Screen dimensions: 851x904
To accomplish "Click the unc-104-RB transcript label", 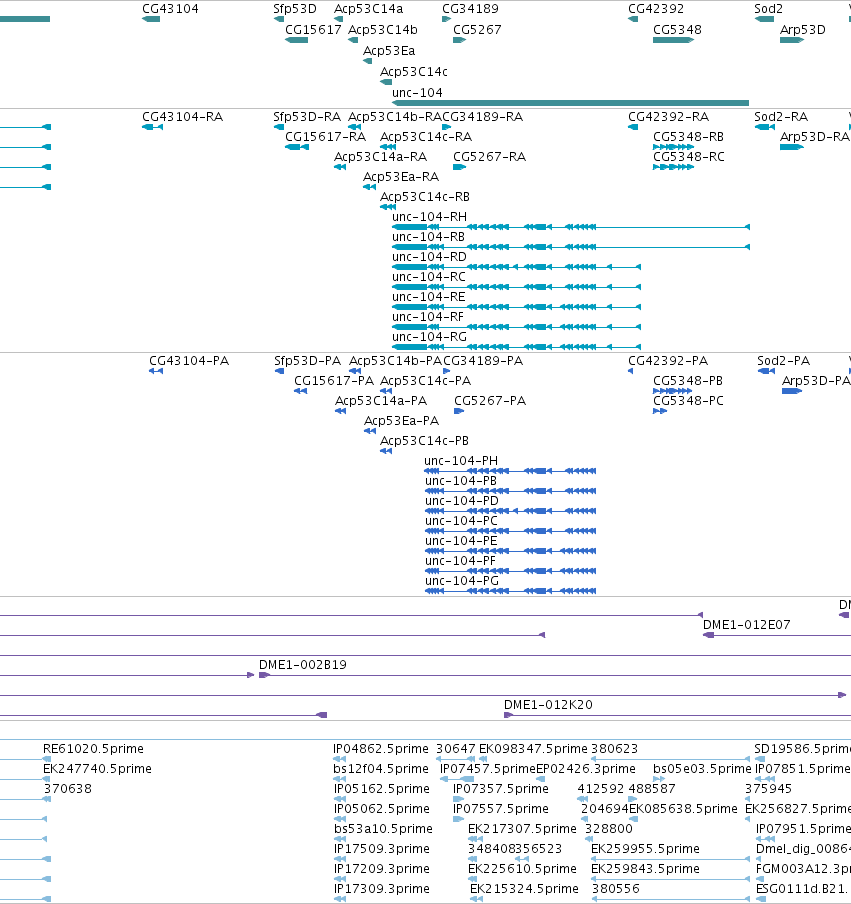I will tap(428, 236).
